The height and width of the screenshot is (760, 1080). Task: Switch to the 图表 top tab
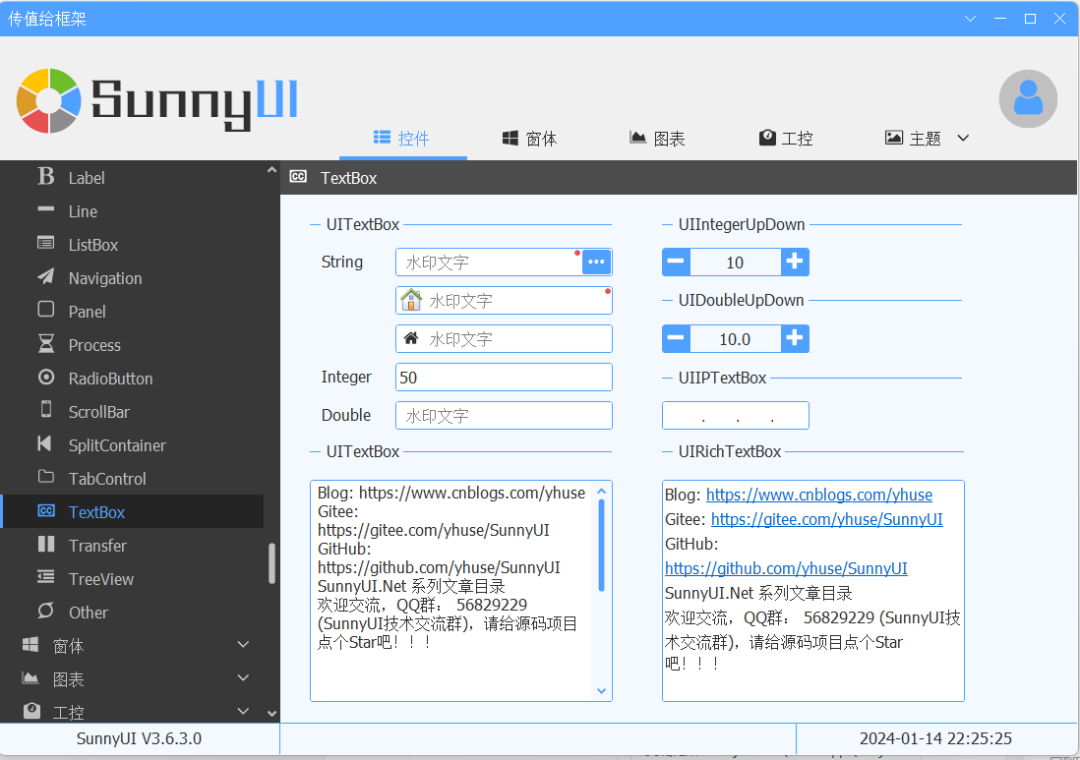tap(657, 138)
